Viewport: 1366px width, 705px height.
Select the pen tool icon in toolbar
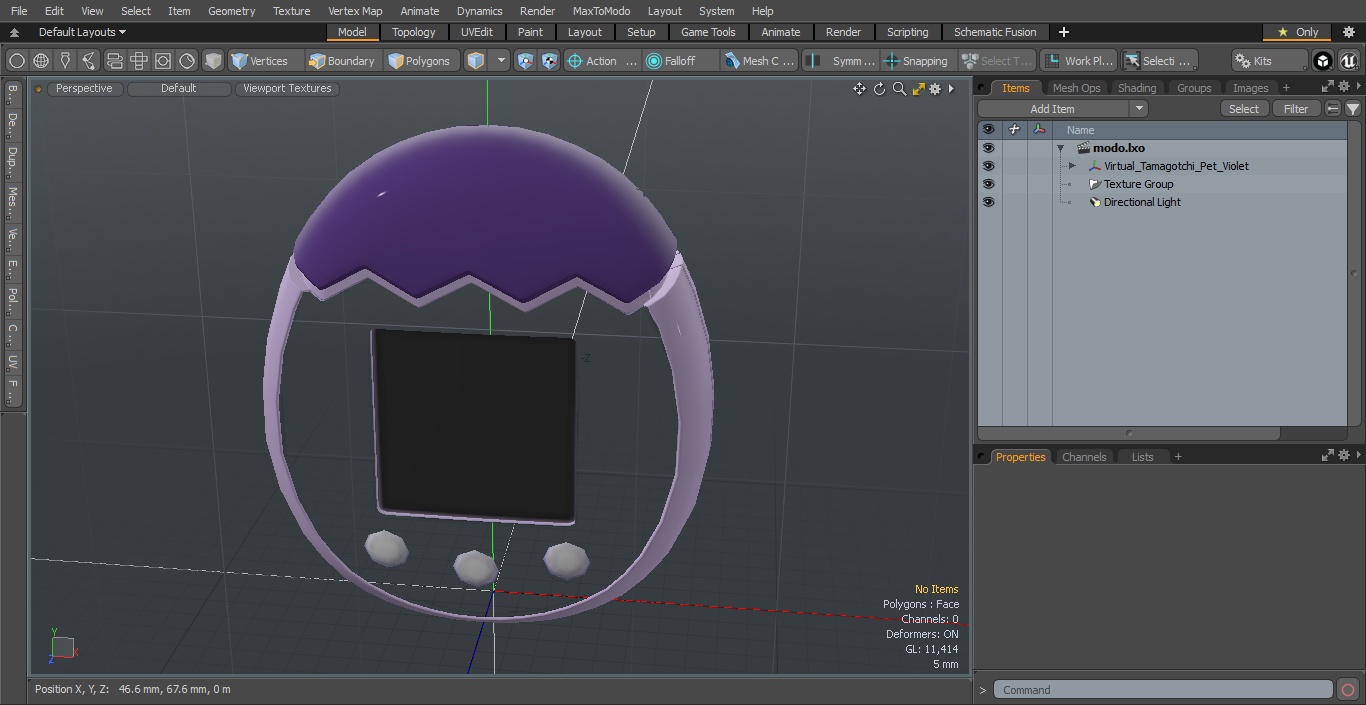[x=65, y=61]
